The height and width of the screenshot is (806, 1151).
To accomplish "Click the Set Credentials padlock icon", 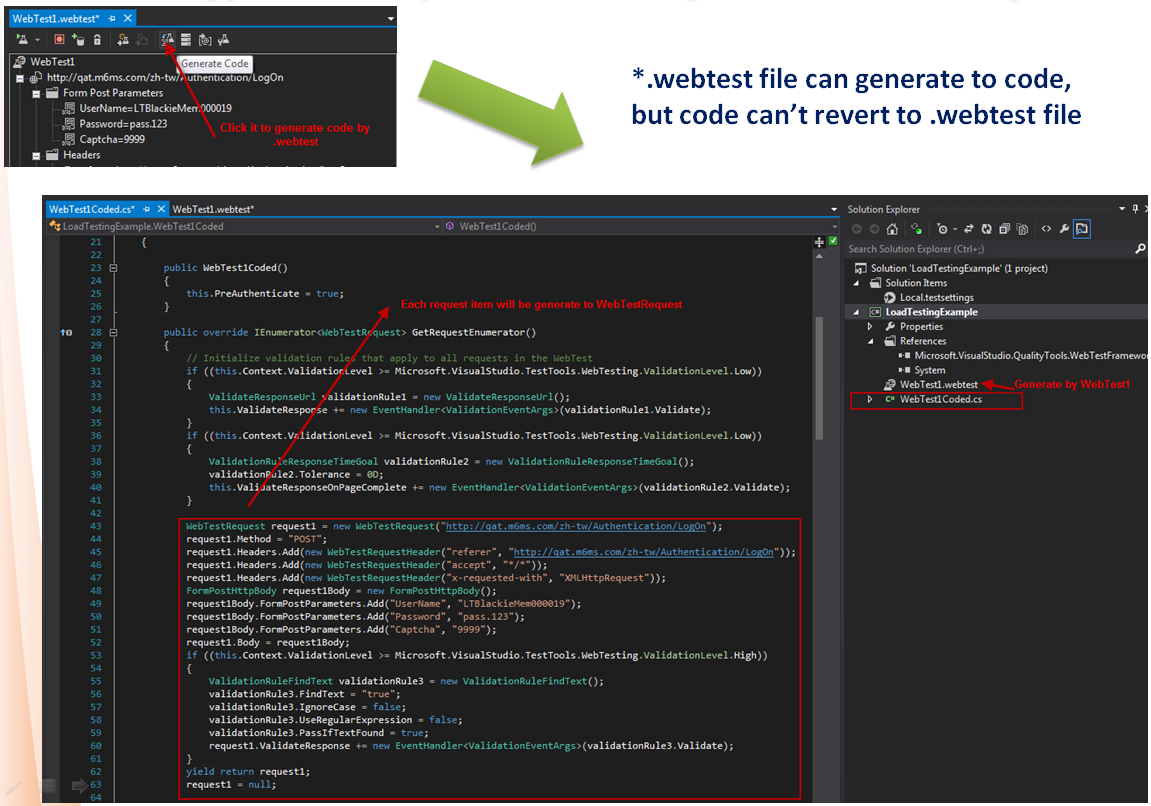I will [97, 40].
